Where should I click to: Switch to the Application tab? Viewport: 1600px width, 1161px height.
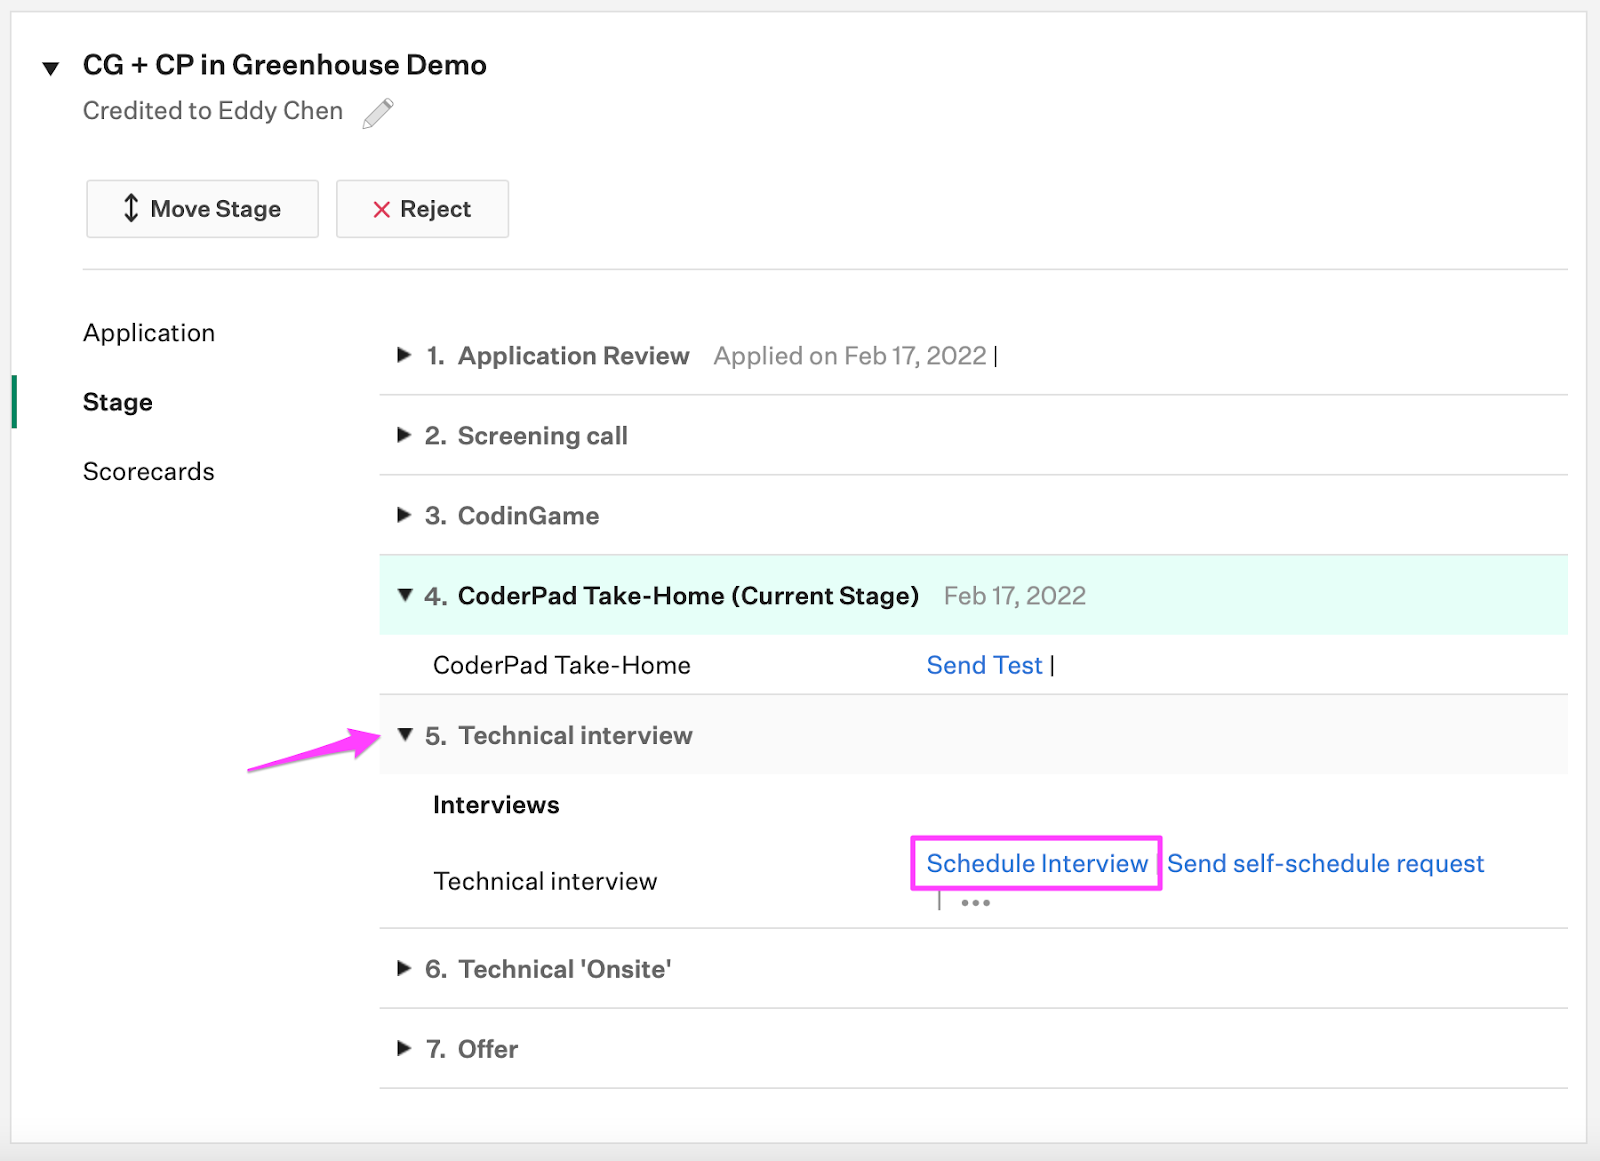[149, 332]
